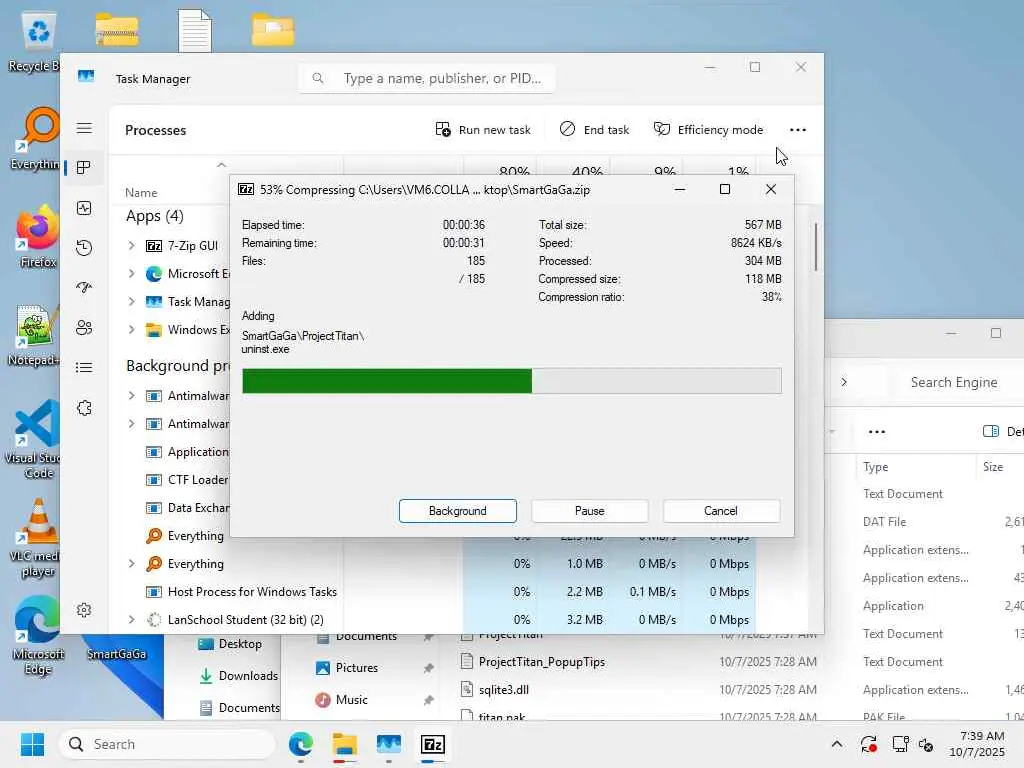The image size is (1024, 768).
Task: Click the Name column header
Action: (x=141, y=193)
